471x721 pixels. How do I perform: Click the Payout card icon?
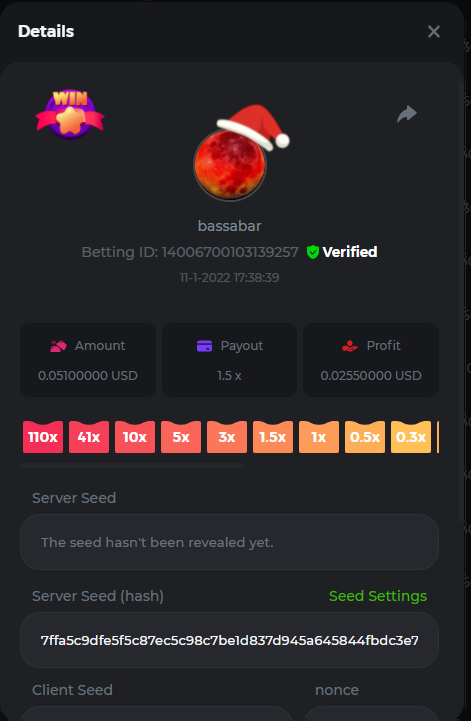pyautogui.click(x=204, y=346)
